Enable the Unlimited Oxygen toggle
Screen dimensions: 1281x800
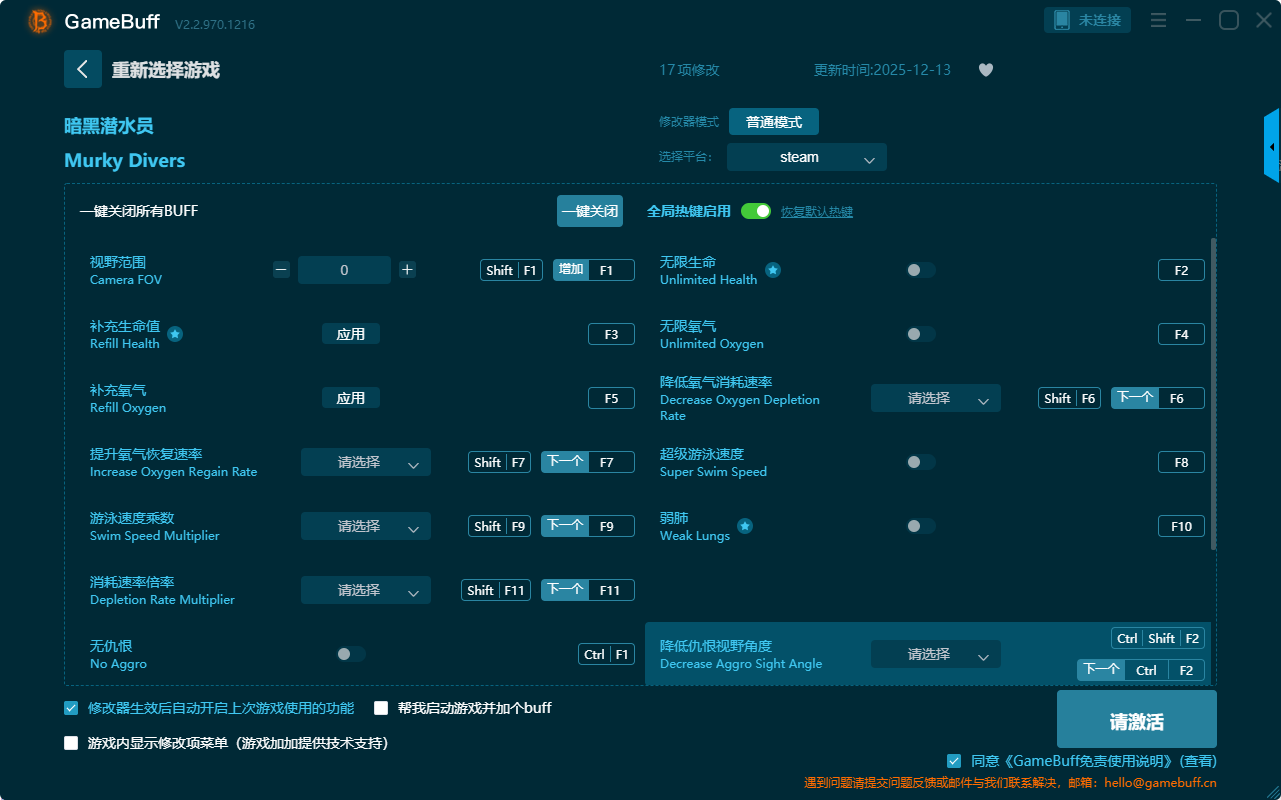(921, 334)
